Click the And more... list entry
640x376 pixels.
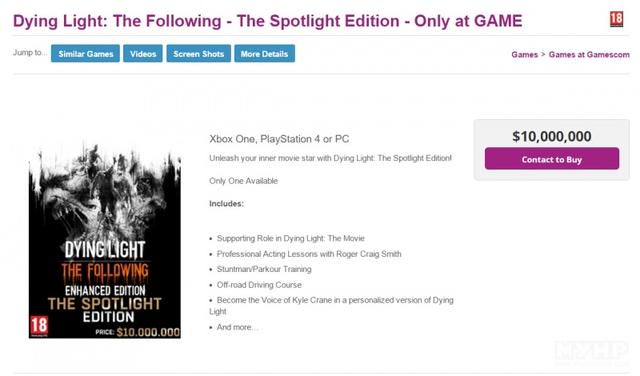[x=237, y=327]
